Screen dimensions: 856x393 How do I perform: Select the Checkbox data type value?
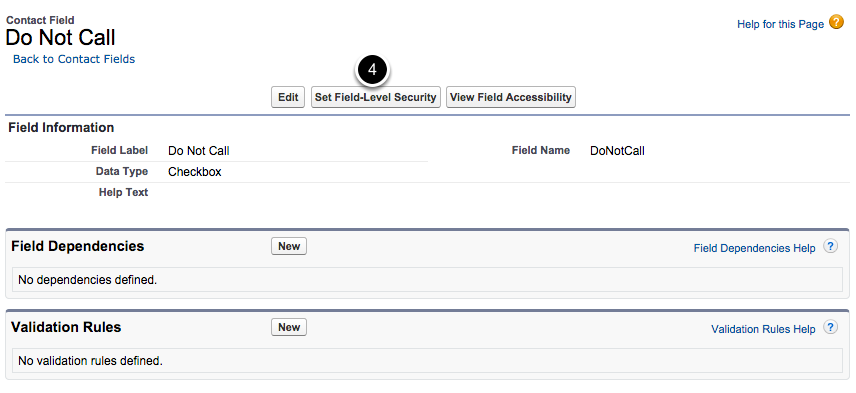195,171
